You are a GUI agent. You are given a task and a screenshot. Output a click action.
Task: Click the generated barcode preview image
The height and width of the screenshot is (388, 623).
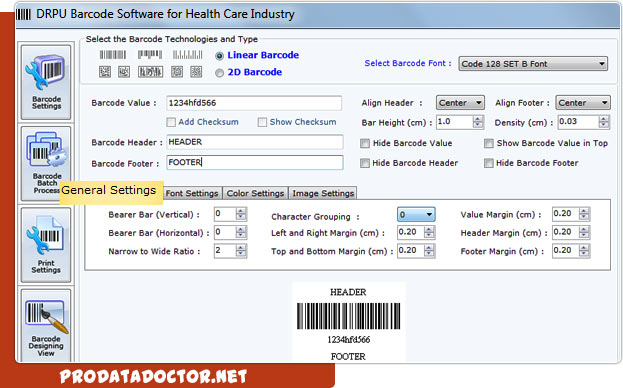348,316
